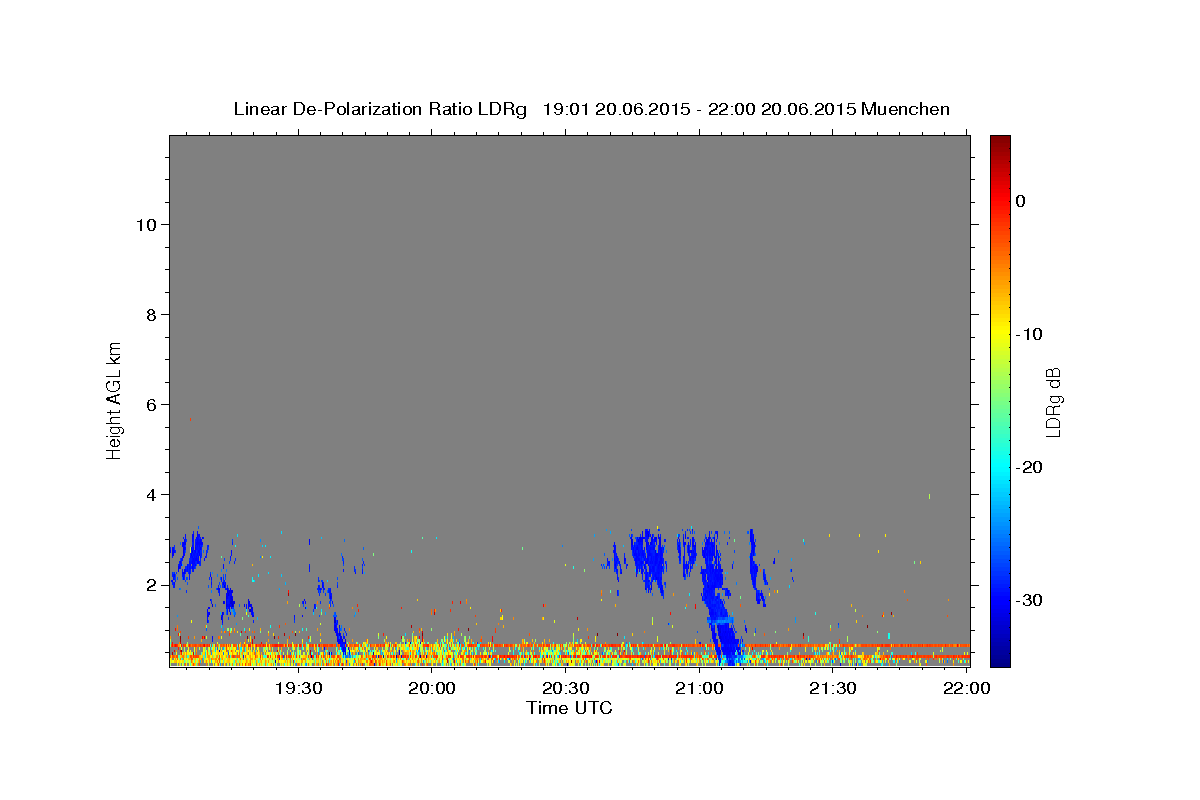Image resolution: width=1200 pixels, height=800 pixels.
Task: Click the dark blue bottom of the colorbar
Action: [x=1000, y=655]
